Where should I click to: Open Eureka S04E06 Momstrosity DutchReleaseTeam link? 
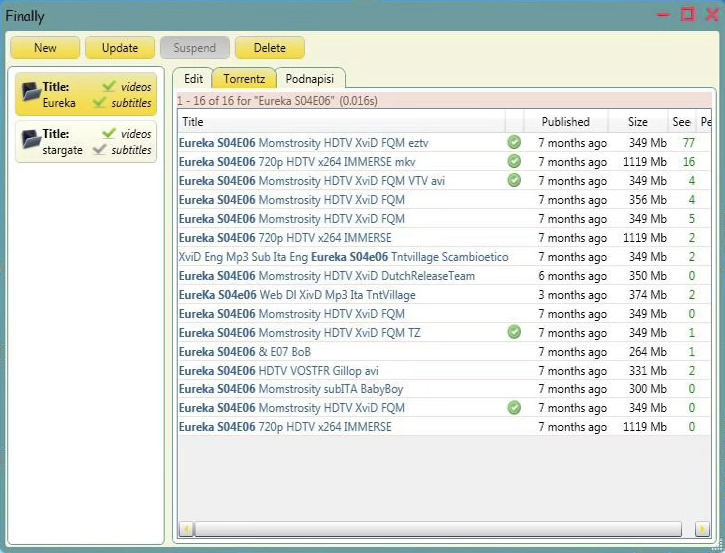pos(327,276)
